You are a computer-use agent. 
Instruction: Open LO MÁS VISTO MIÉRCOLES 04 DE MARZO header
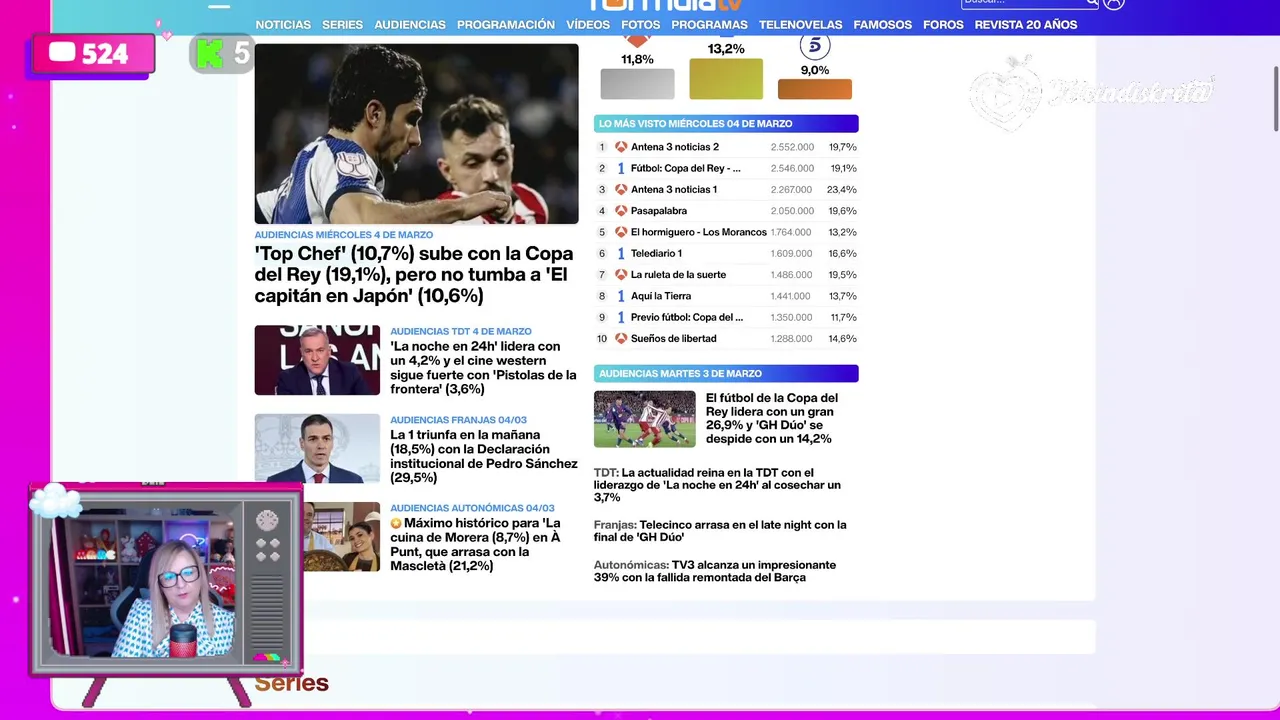coord(726,124)
